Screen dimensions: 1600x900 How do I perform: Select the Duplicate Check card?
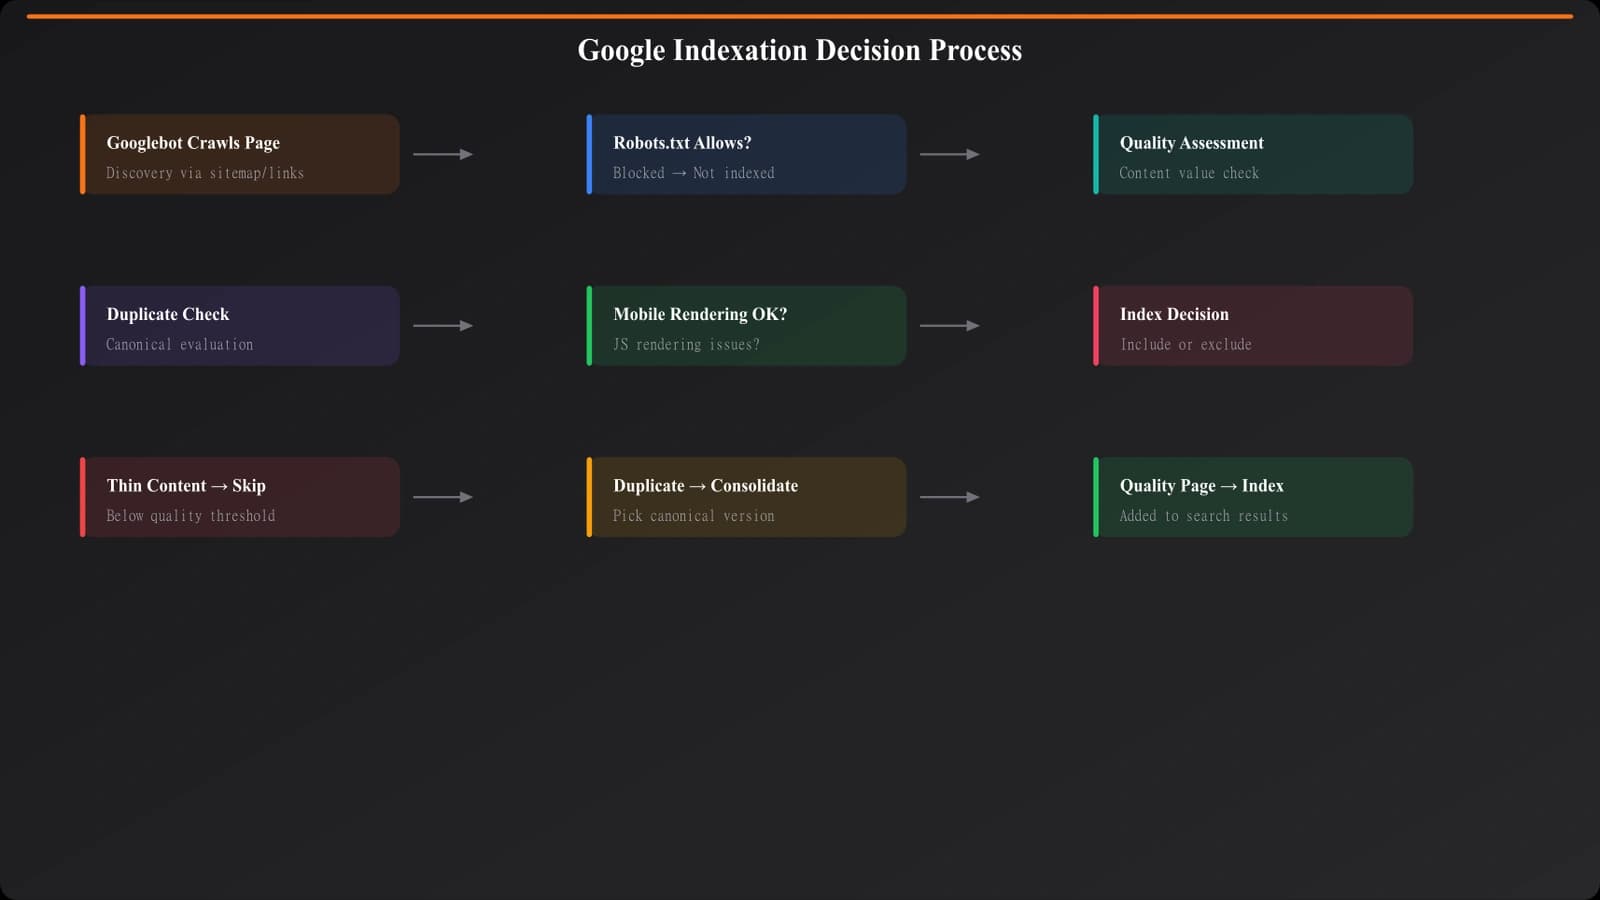coord(240,325)
